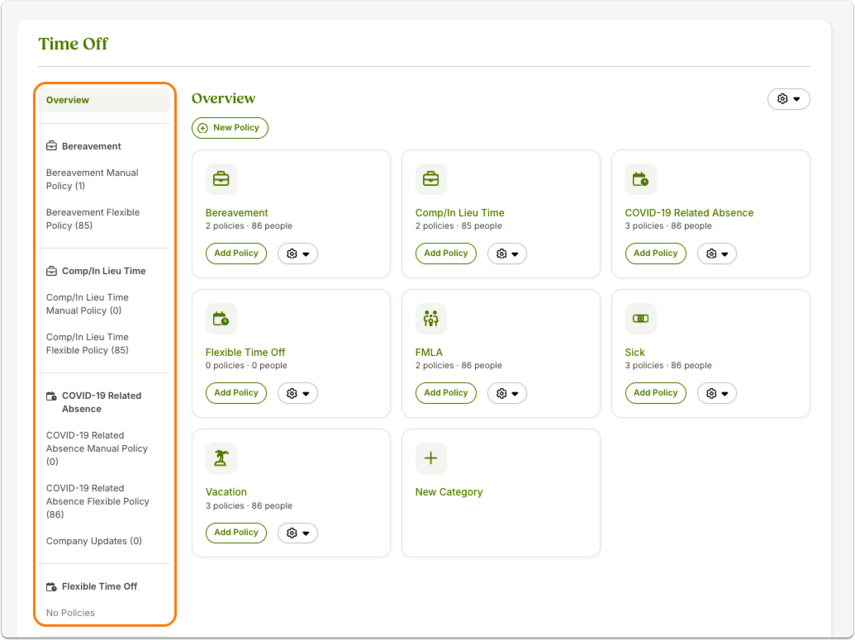
Task: Click the COVID-19 Related Absence card calendar icon
Action: pyautogui.click(x=640, y=179)
